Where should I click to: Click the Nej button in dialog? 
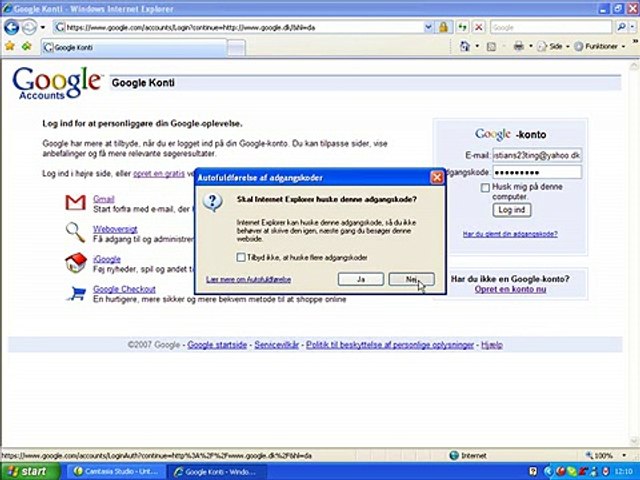tap(411, 279)
